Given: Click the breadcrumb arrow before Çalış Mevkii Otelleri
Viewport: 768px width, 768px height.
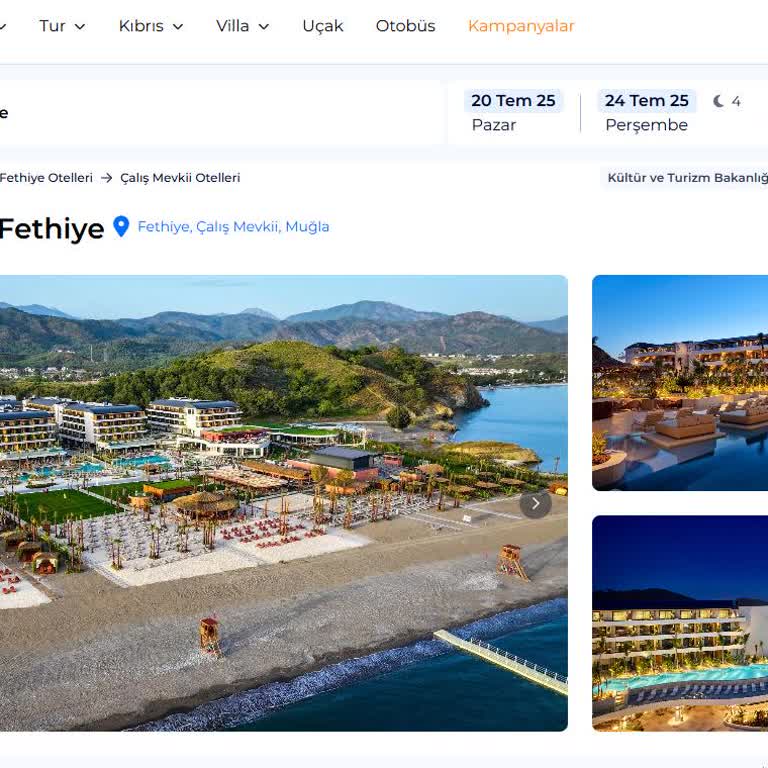Looking at the screenshot, I should (x=107, y=178).
